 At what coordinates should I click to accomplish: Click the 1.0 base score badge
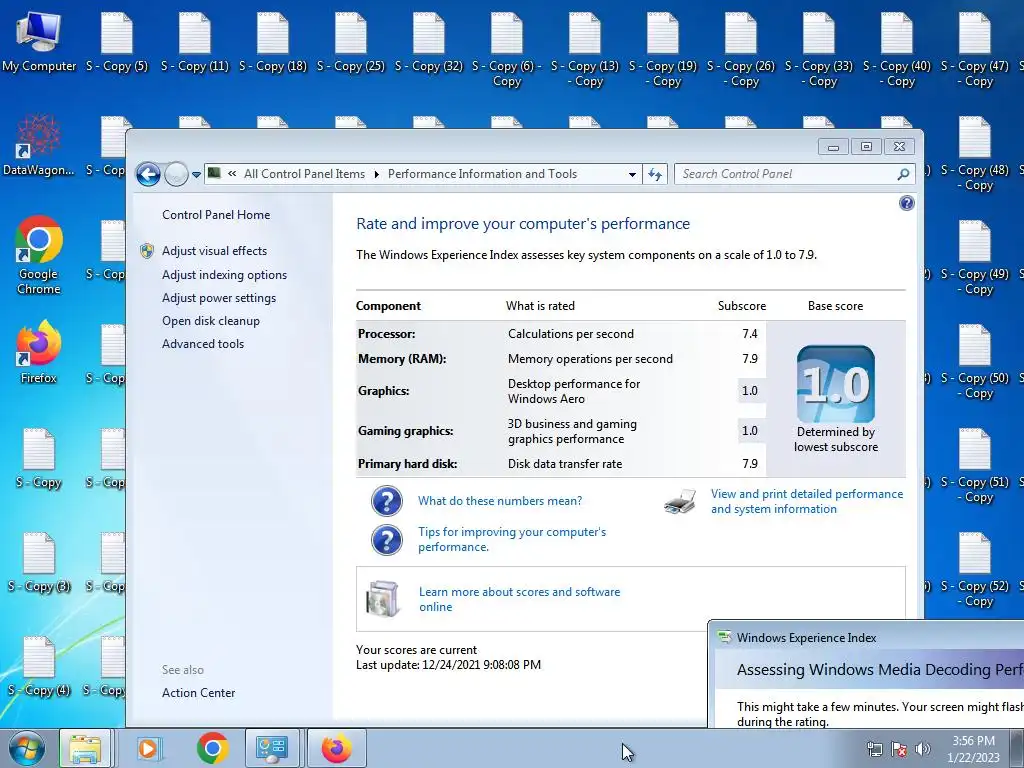pos(835,383)
